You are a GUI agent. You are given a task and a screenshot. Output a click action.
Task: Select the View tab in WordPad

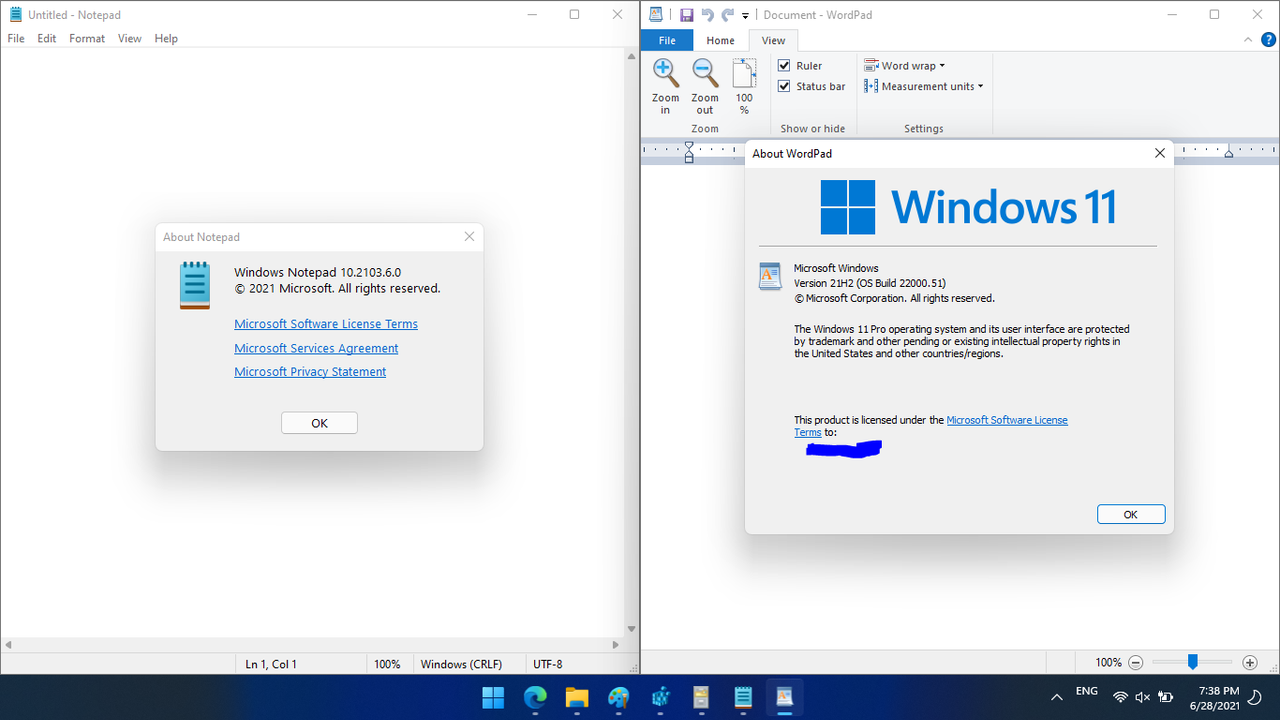(x=774, y=40)
